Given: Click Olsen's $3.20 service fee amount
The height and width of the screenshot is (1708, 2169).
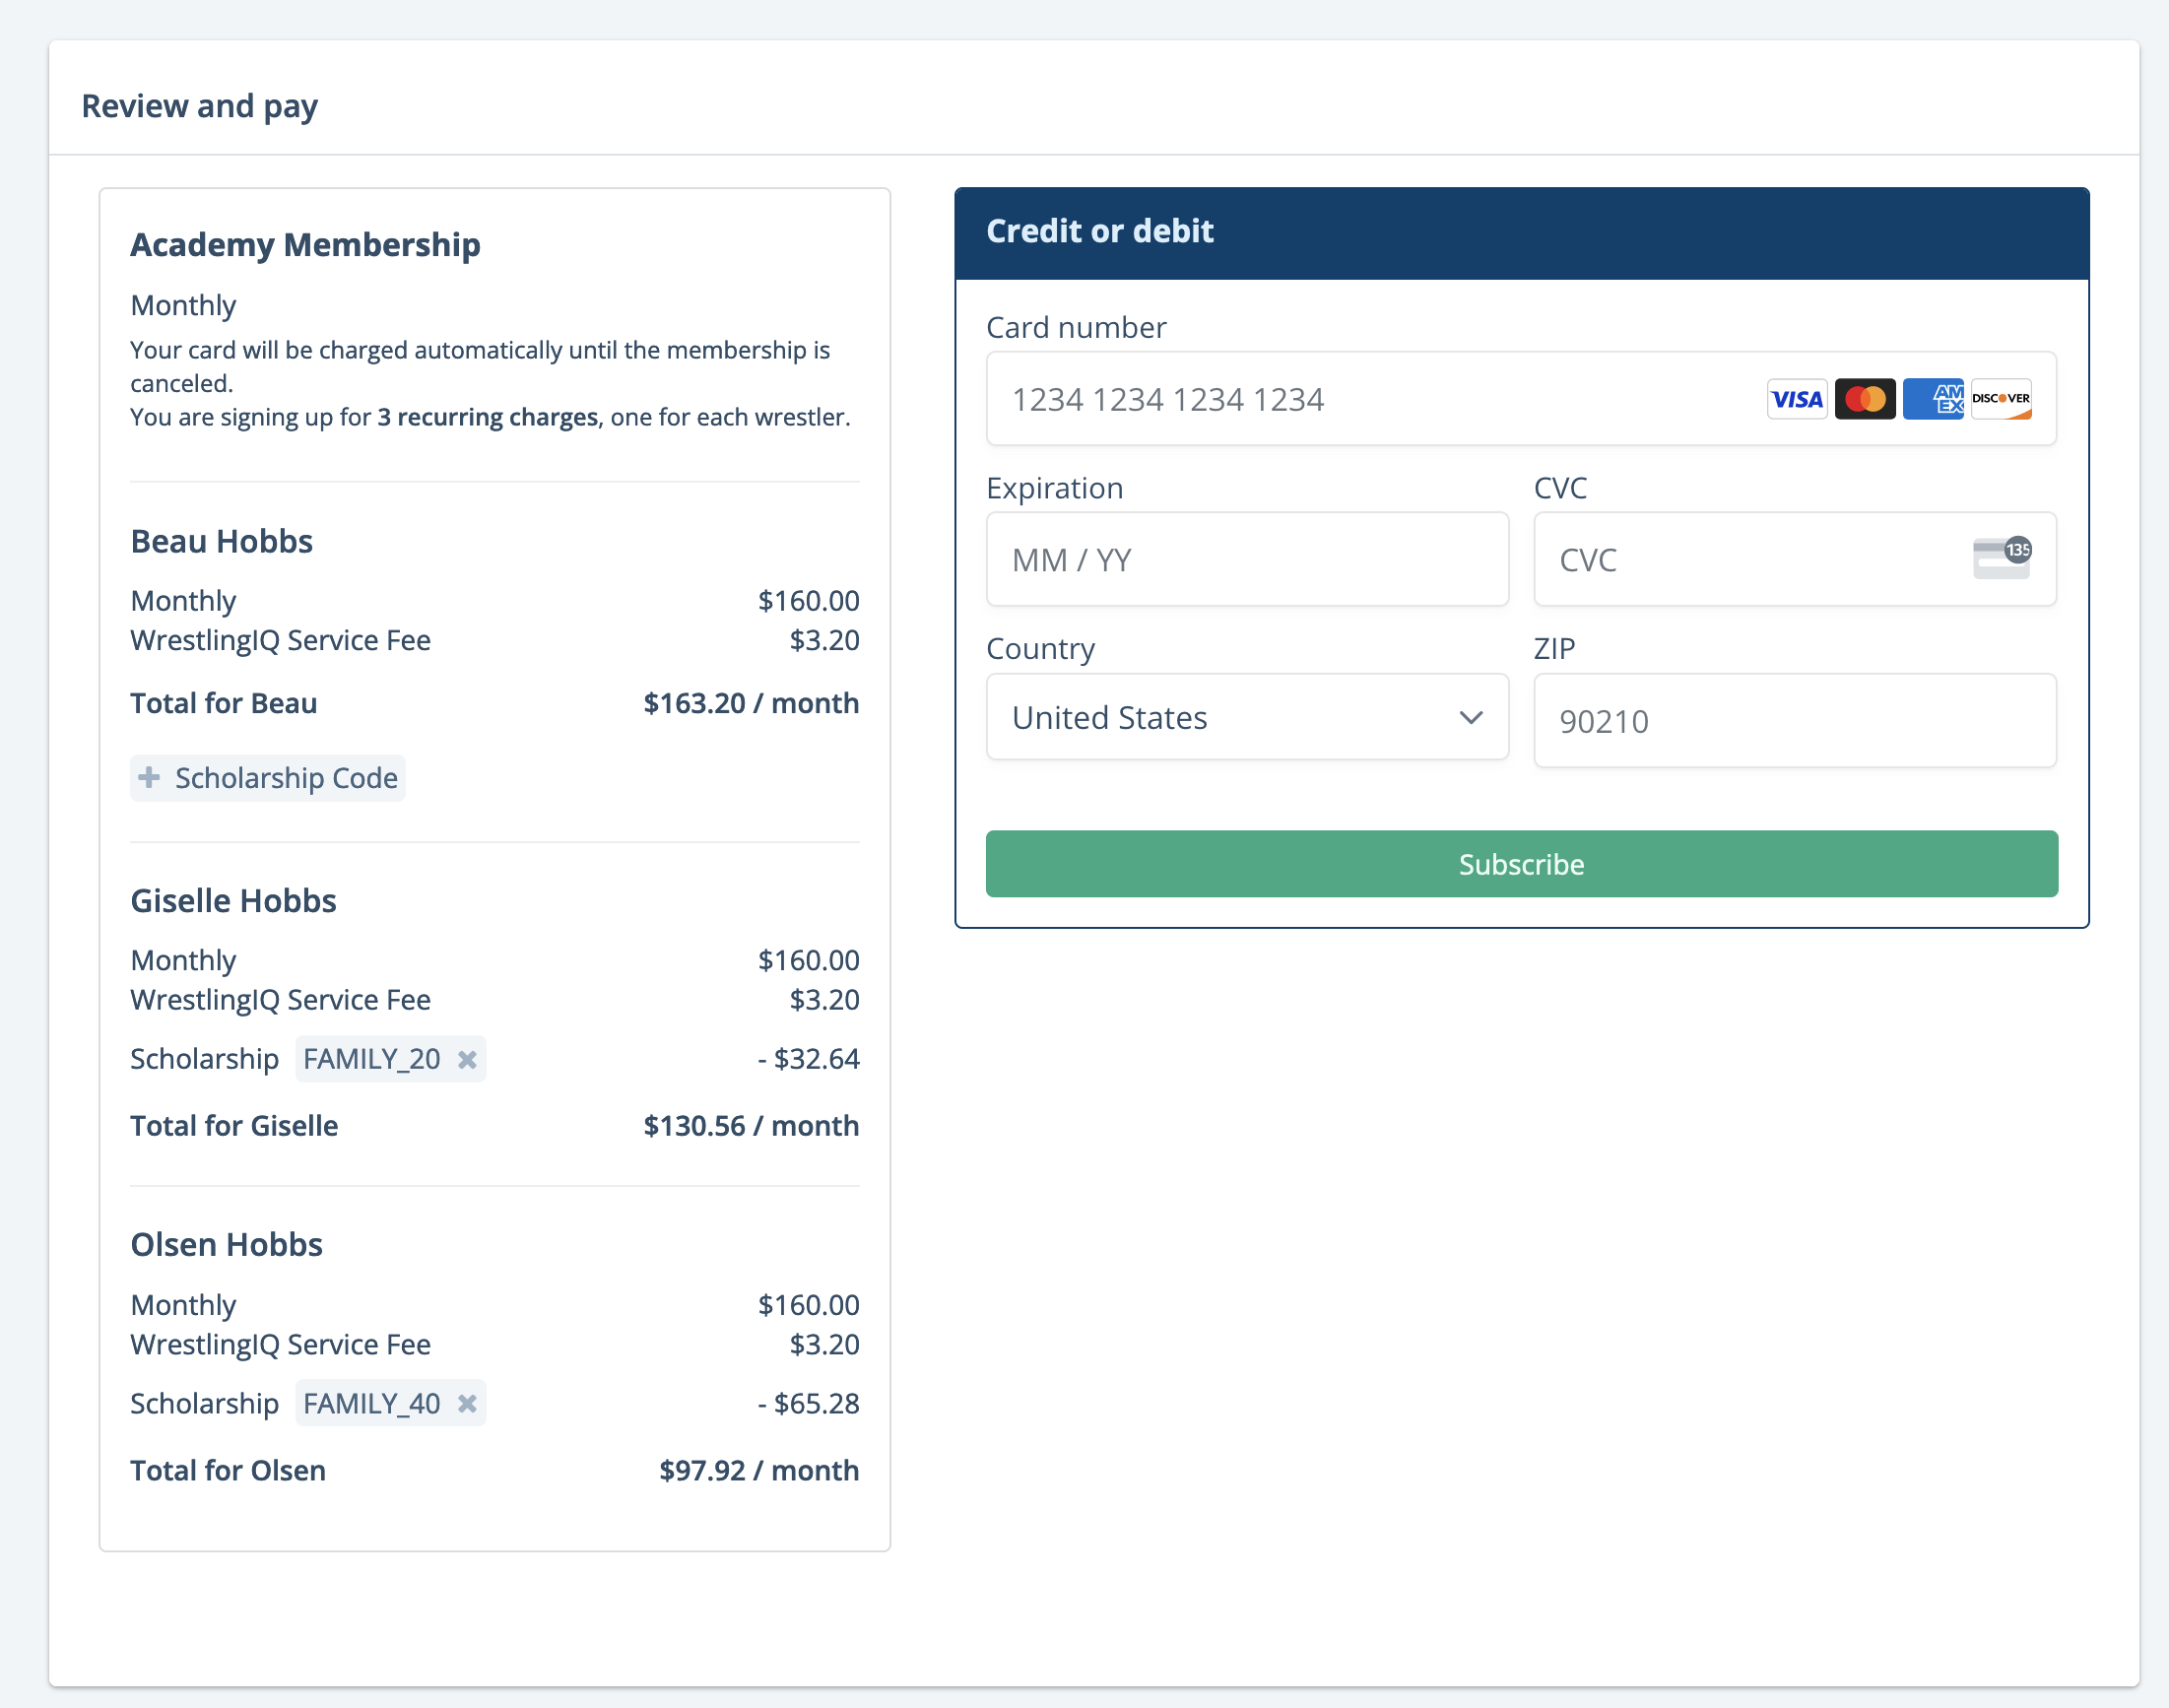Looking at the screenshot, I should pyautogui.click(x=824, y=1344).
